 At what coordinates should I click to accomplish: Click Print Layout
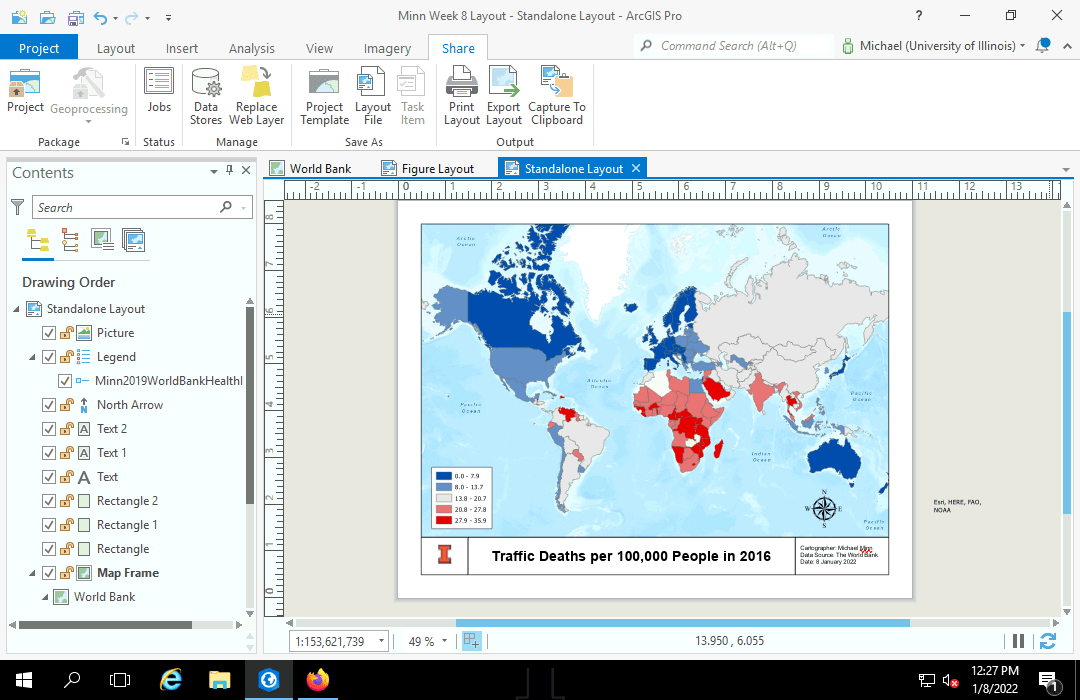click(x=461, y=96)
